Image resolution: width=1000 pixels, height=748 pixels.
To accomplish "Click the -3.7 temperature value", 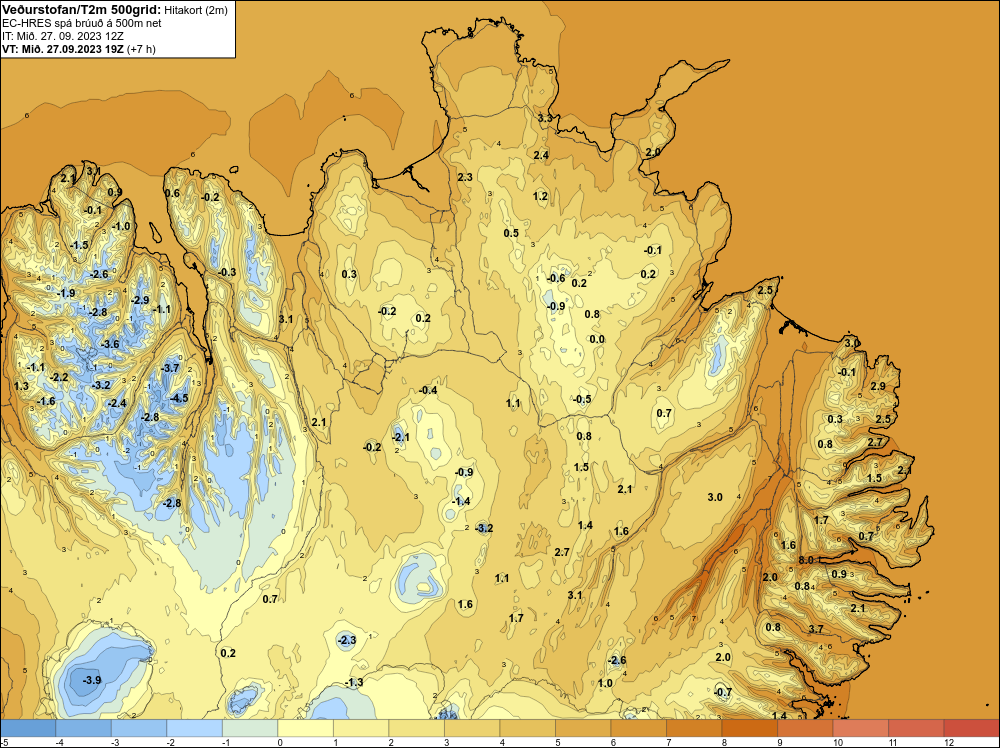I will [170, 368].
